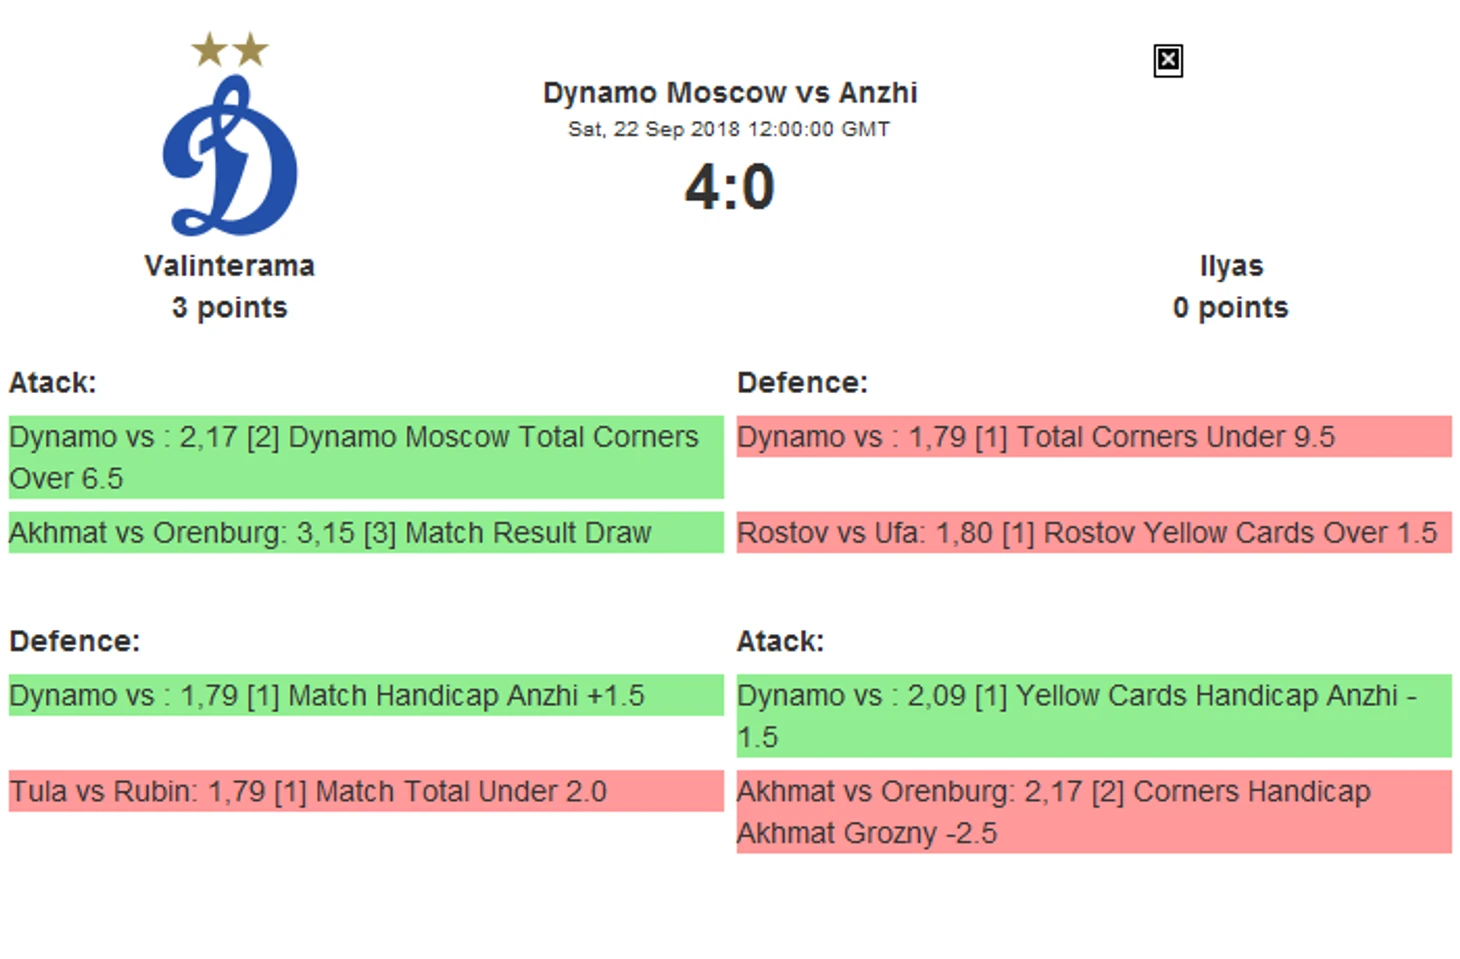Select the Total Corners Under 9.5 bet
Viewport: 1460px width, 959px height.
coord(1094,437)
